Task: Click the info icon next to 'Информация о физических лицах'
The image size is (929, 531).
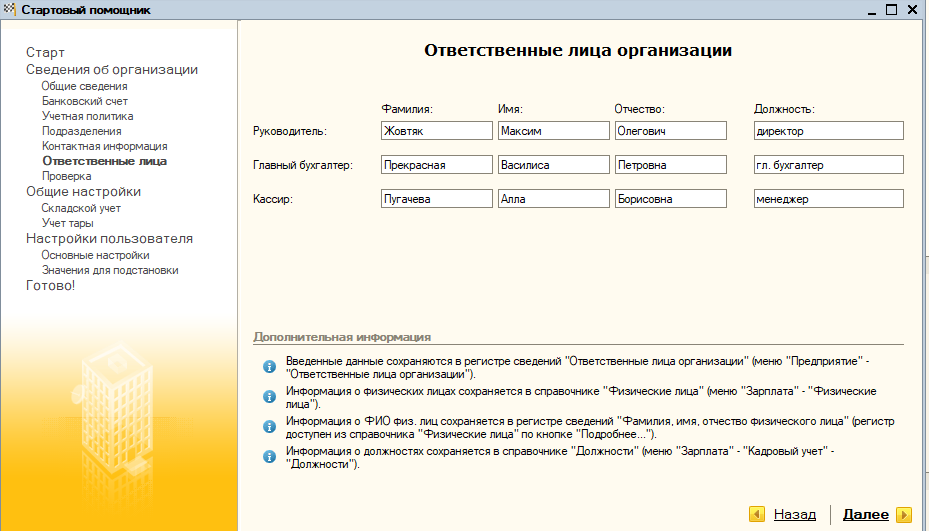Action: (269, 396)
